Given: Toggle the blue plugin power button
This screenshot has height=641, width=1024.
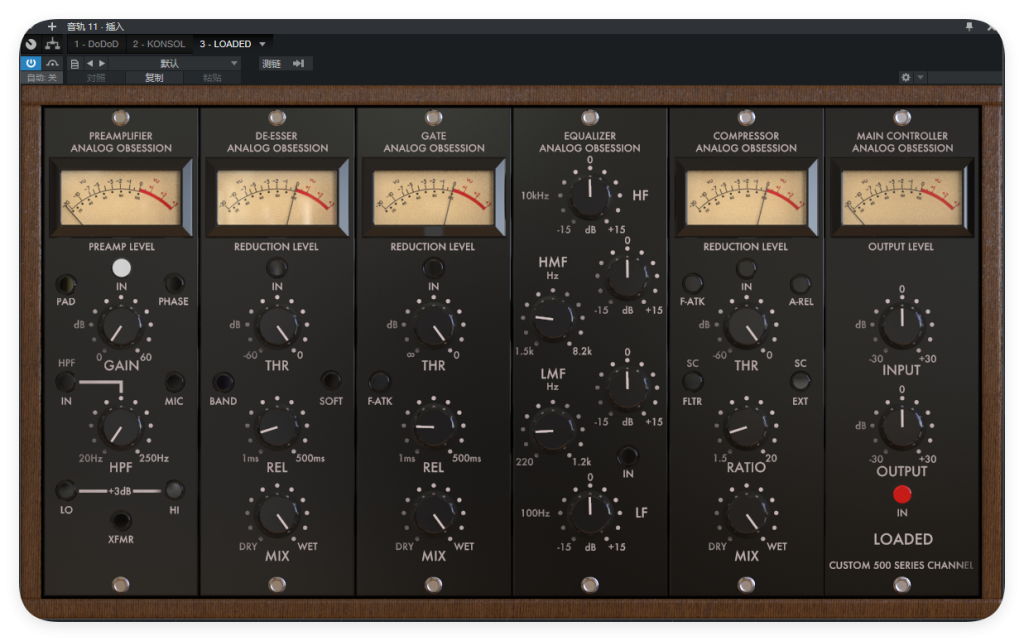Looking at the screenshot, I should 31,63.
